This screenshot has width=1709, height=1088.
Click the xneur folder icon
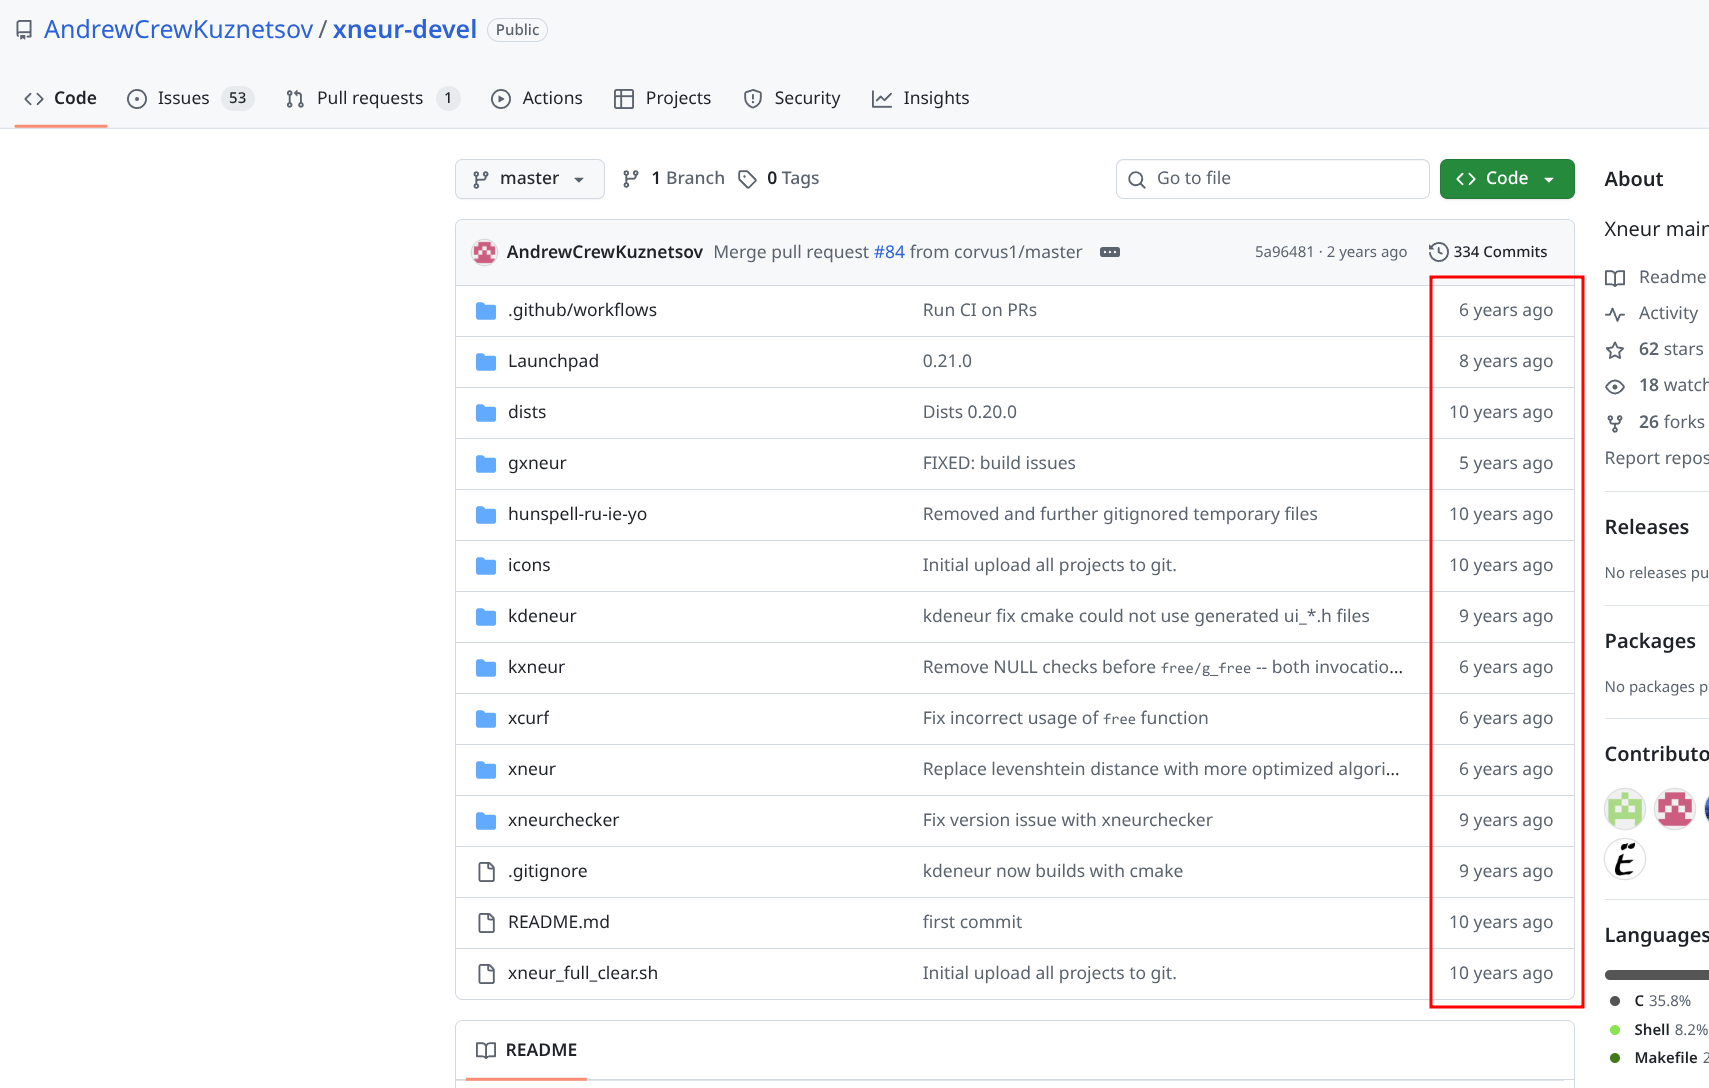[x=486, y=770]
